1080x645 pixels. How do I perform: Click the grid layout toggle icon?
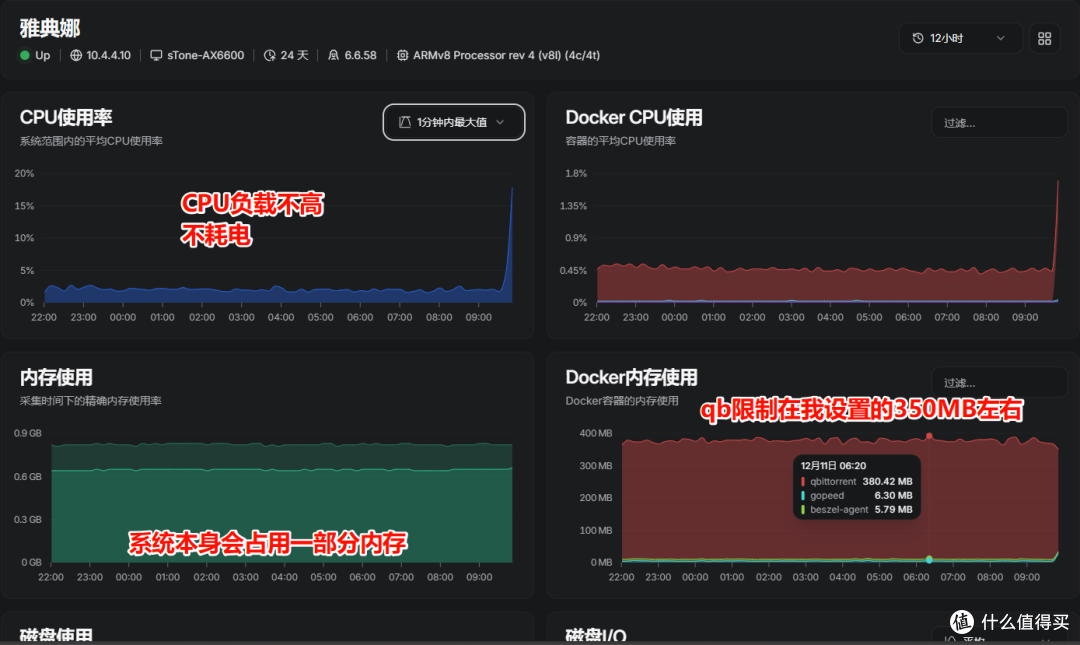pyautogui.click(x=1044, y=39)
